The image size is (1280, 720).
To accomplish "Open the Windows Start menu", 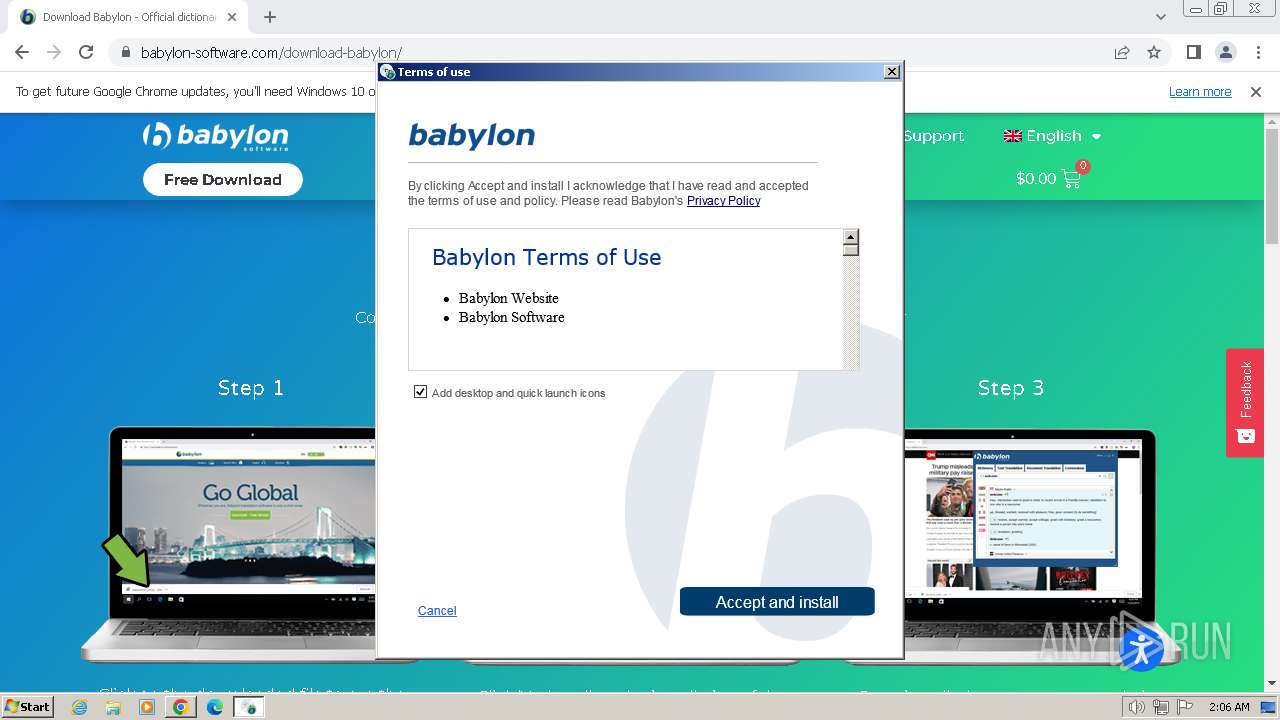I will (x=28, y=706).
